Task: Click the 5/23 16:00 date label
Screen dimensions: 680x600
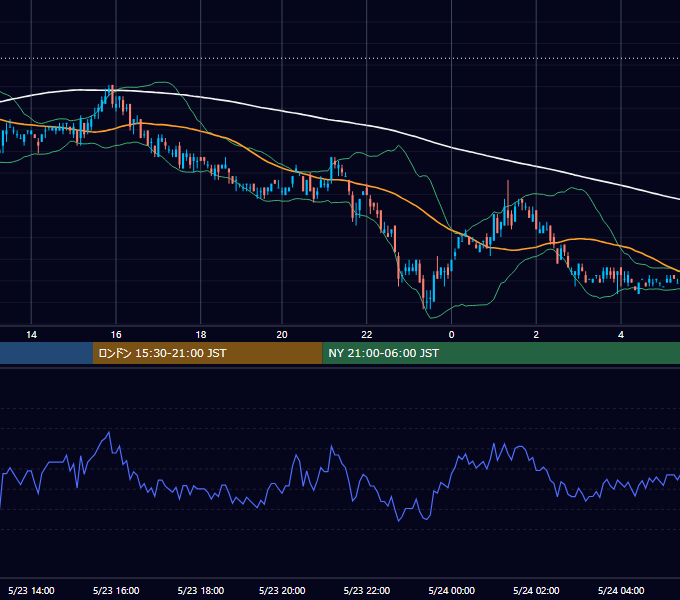Action: pos(116,590)
